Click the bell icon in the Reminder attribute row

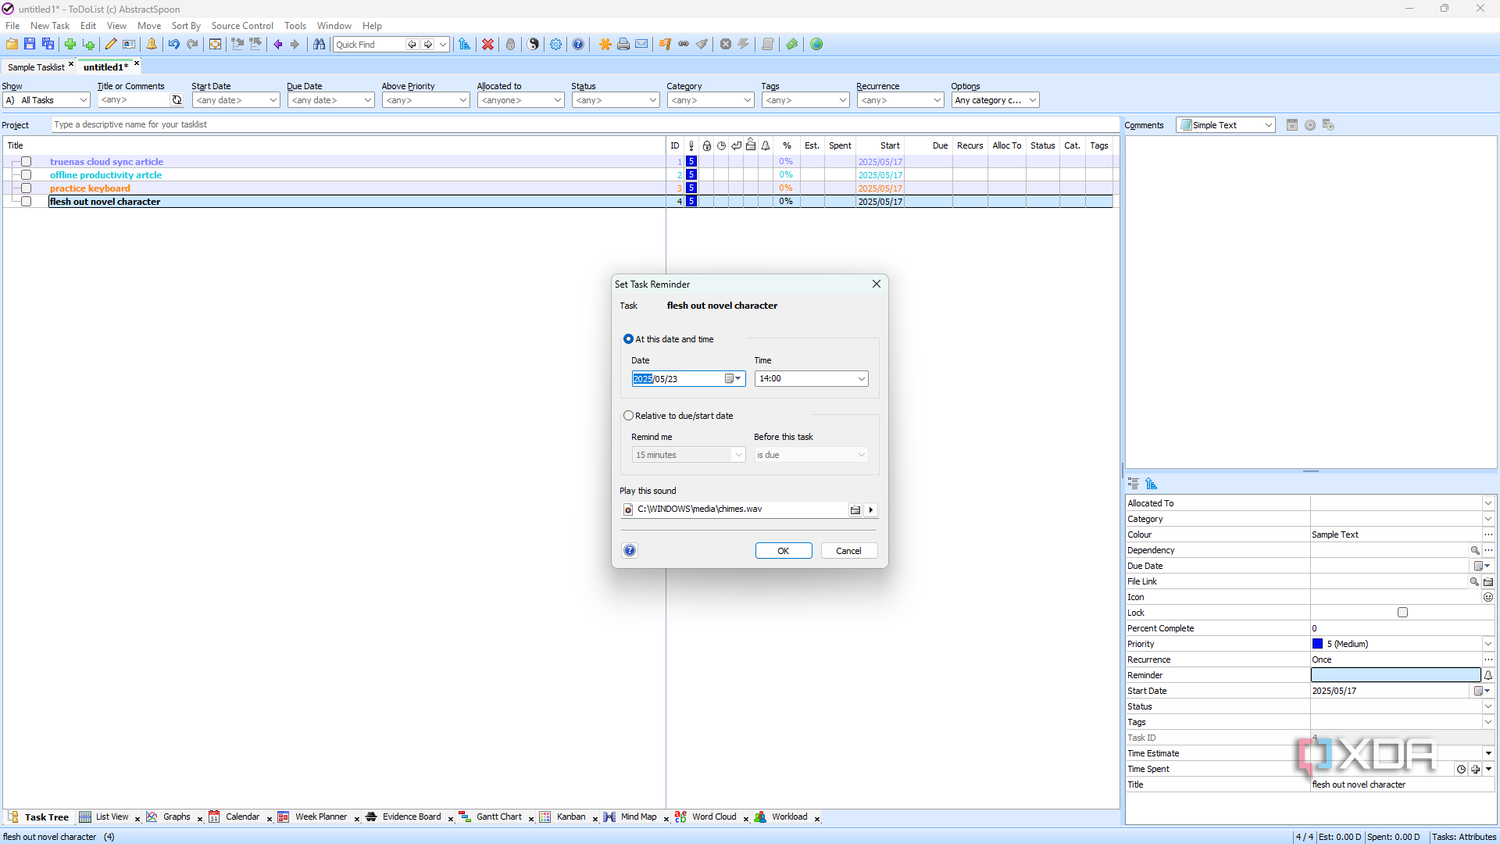[1488, 675]
